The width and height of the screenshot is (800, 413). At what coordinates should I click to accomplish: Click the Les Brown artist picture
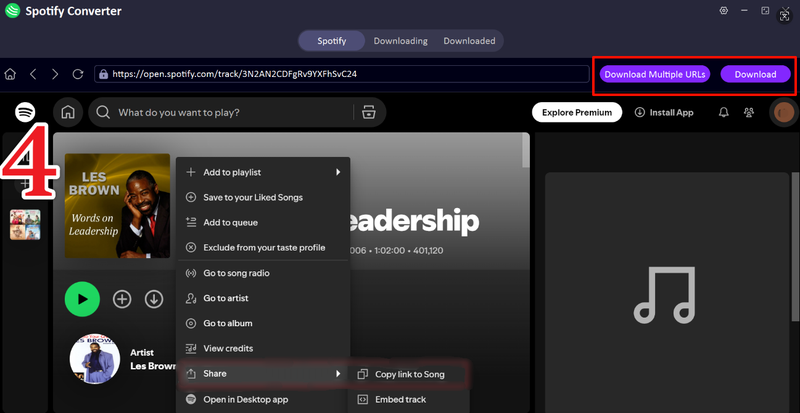95,359
